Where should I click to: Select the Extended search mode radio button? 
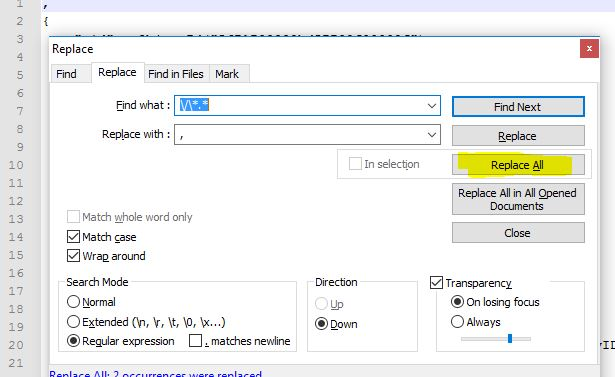[x=73, y=322]
